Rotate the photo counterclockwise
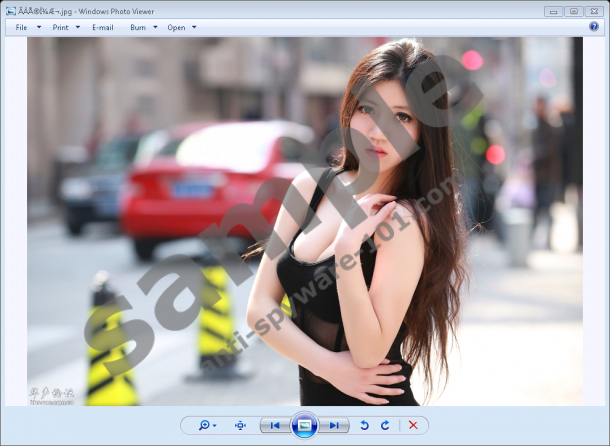The image size is (610, 446). [365, 425]
